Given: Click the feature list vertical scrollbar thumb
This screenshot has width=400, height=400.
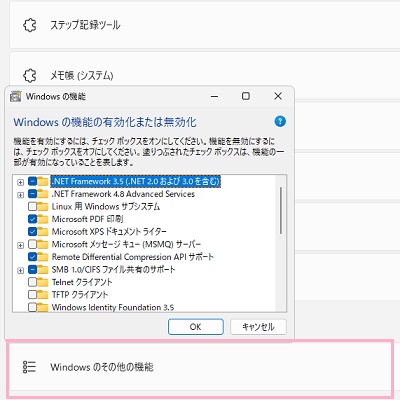Looking at the screenshot, I should [281, 210].
